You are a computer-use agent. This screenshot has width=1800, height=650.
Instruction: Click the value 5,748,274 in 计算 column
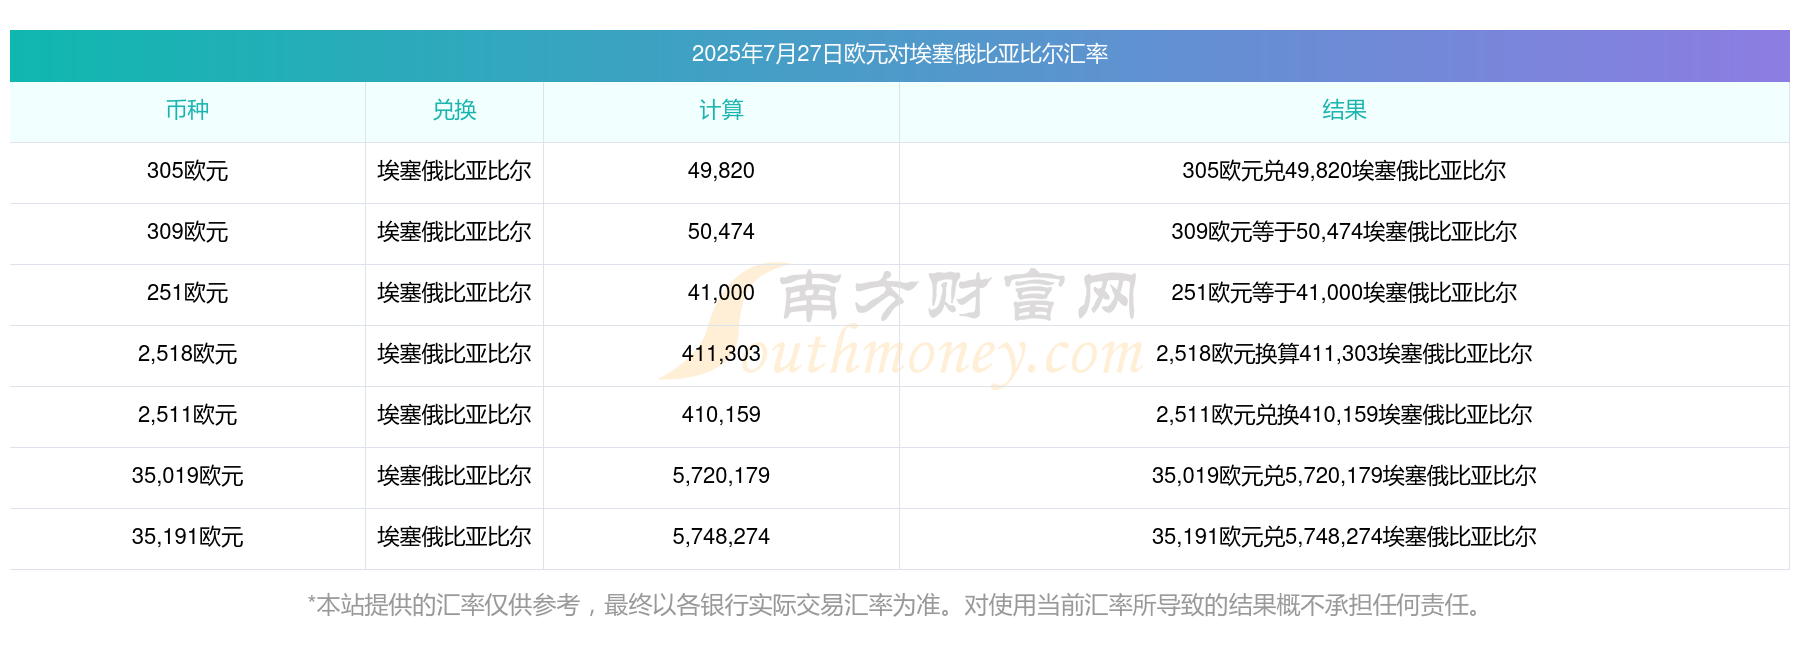[x=721, y=537]
